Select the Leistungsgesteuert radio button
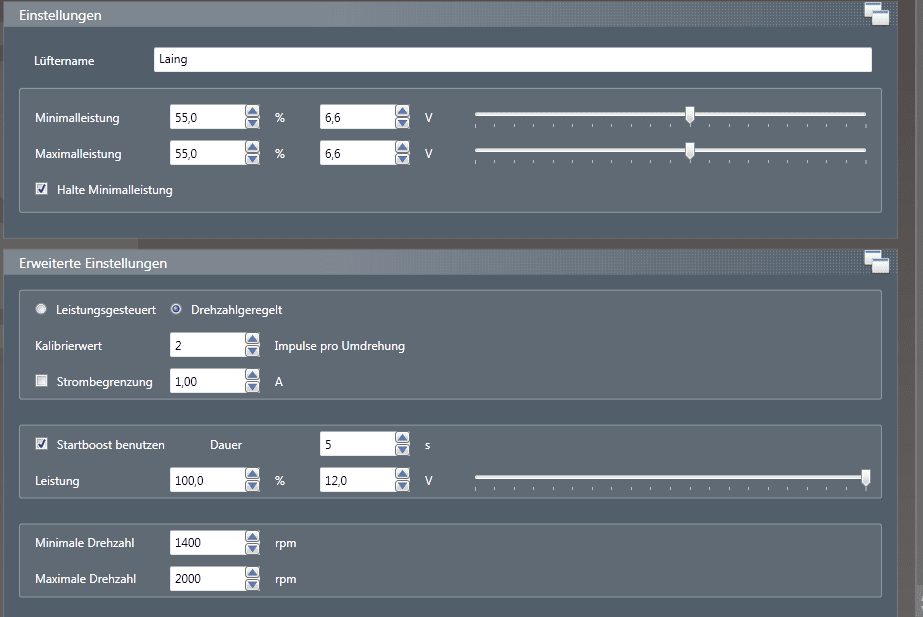923x617 pixels. pyautogui.click(x=41, y=309)
